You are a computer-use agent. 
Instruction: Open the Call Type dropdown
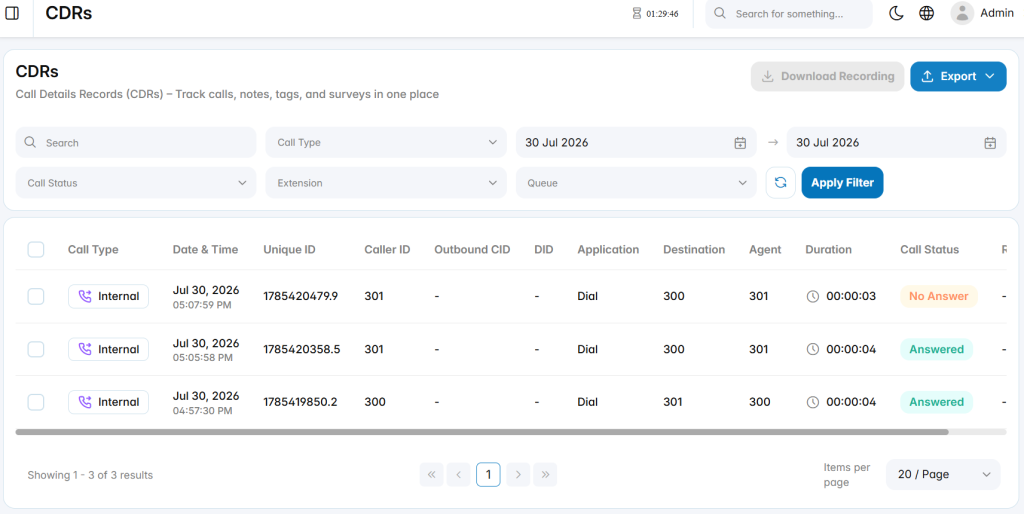[x=386, y=142]
